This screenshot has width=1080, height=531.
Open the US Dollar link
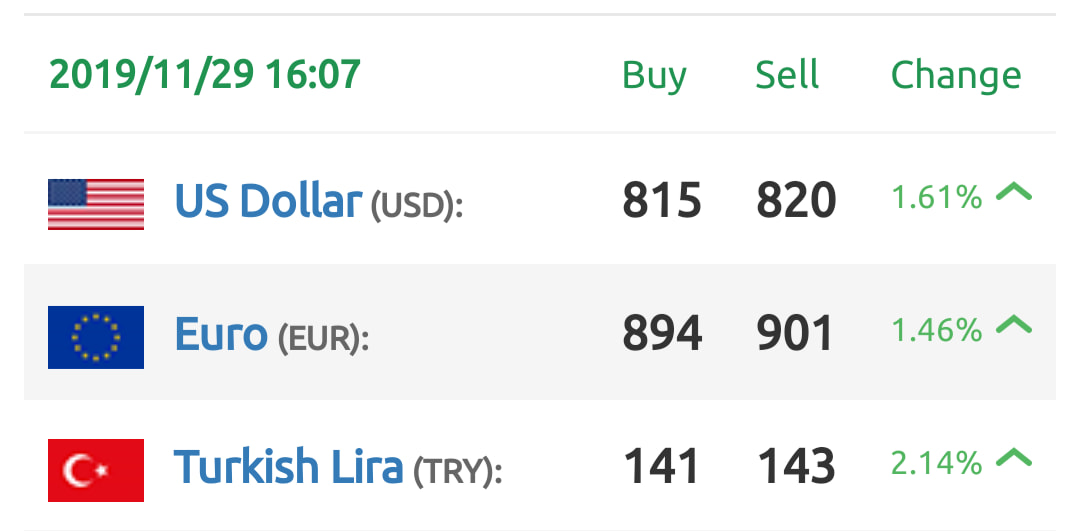[269, 200]
